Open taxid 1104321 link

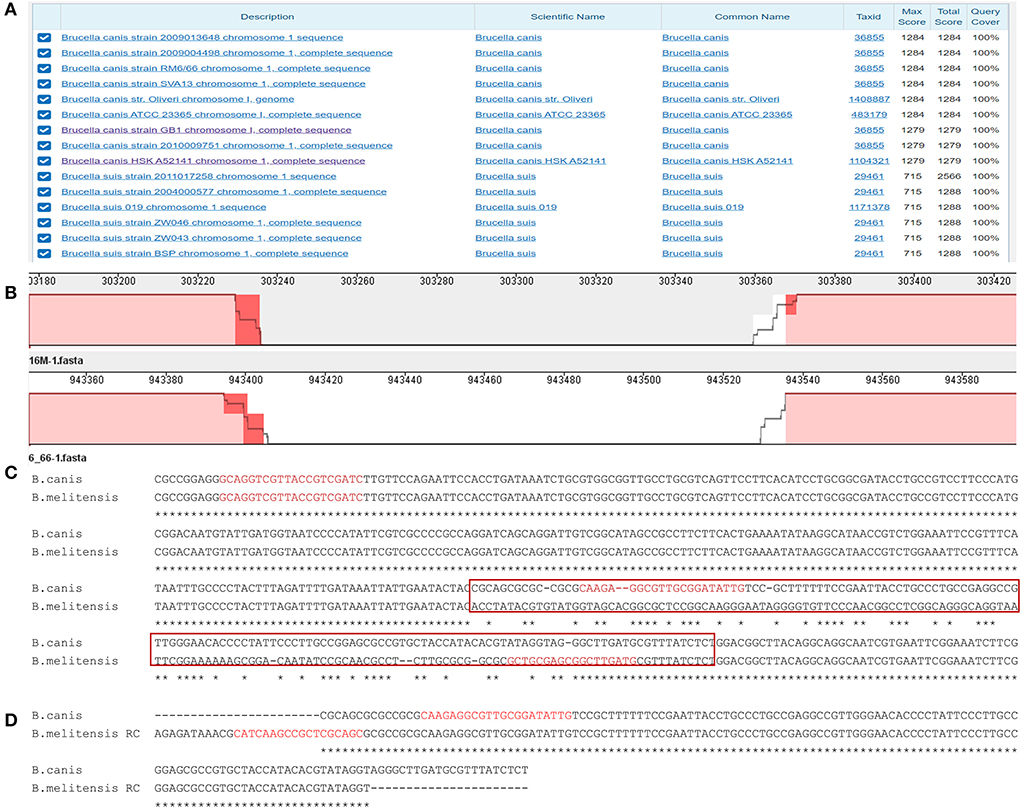869,161
